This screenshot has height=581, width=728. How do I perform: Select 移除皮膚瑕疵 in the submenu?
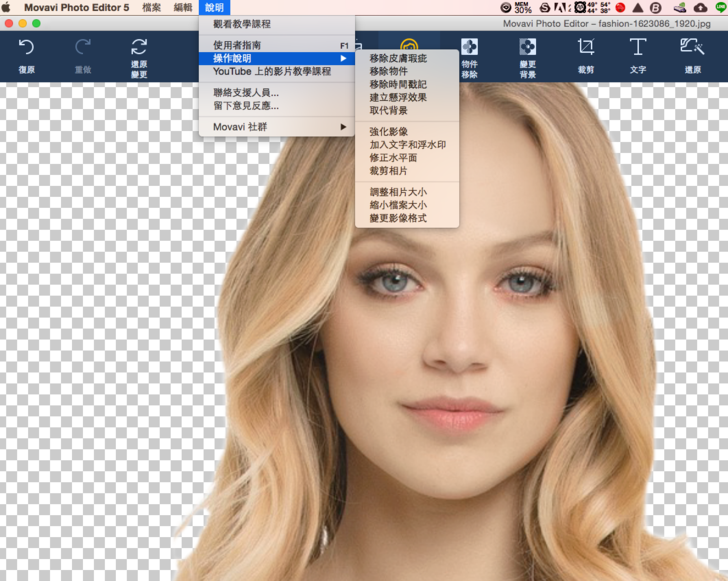tap(398, 58)
